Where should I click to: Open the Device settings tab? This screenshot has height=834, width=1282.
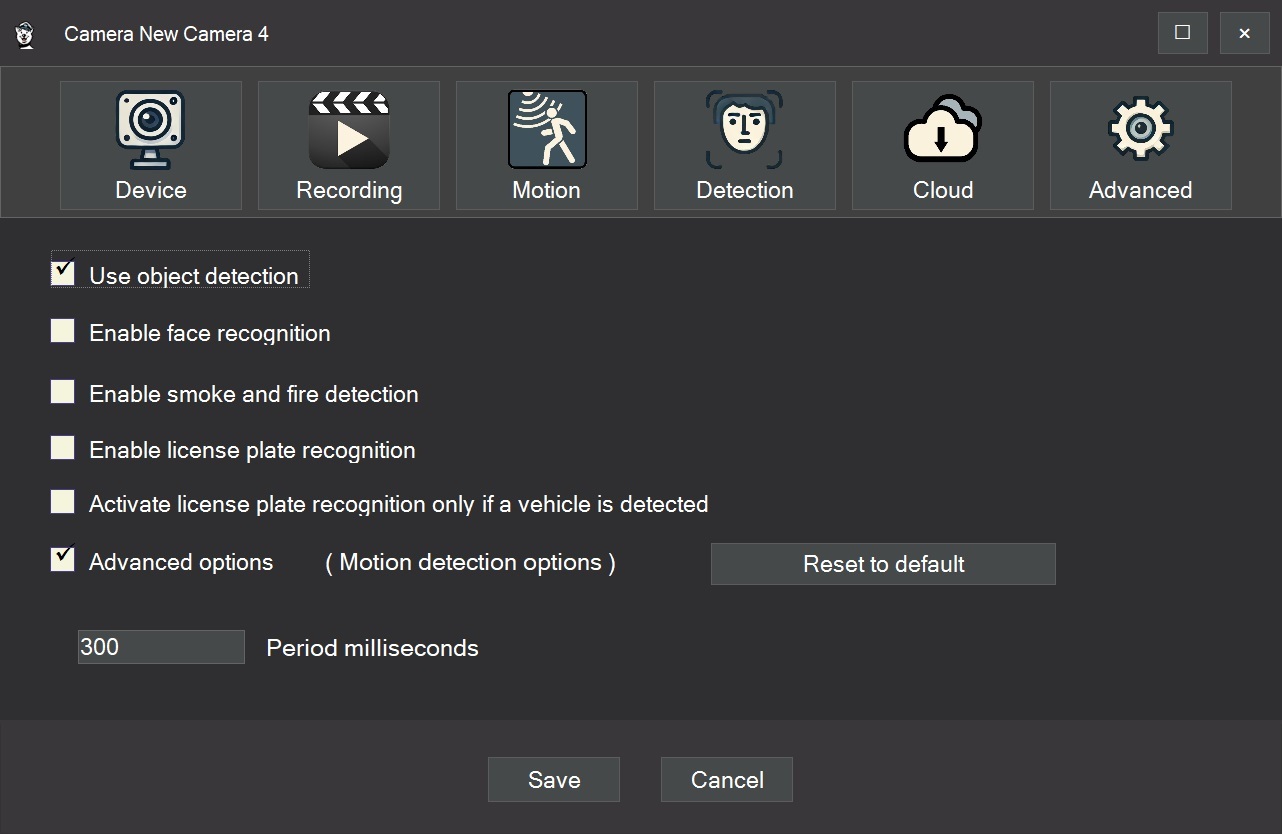click(x=151, y=145)
